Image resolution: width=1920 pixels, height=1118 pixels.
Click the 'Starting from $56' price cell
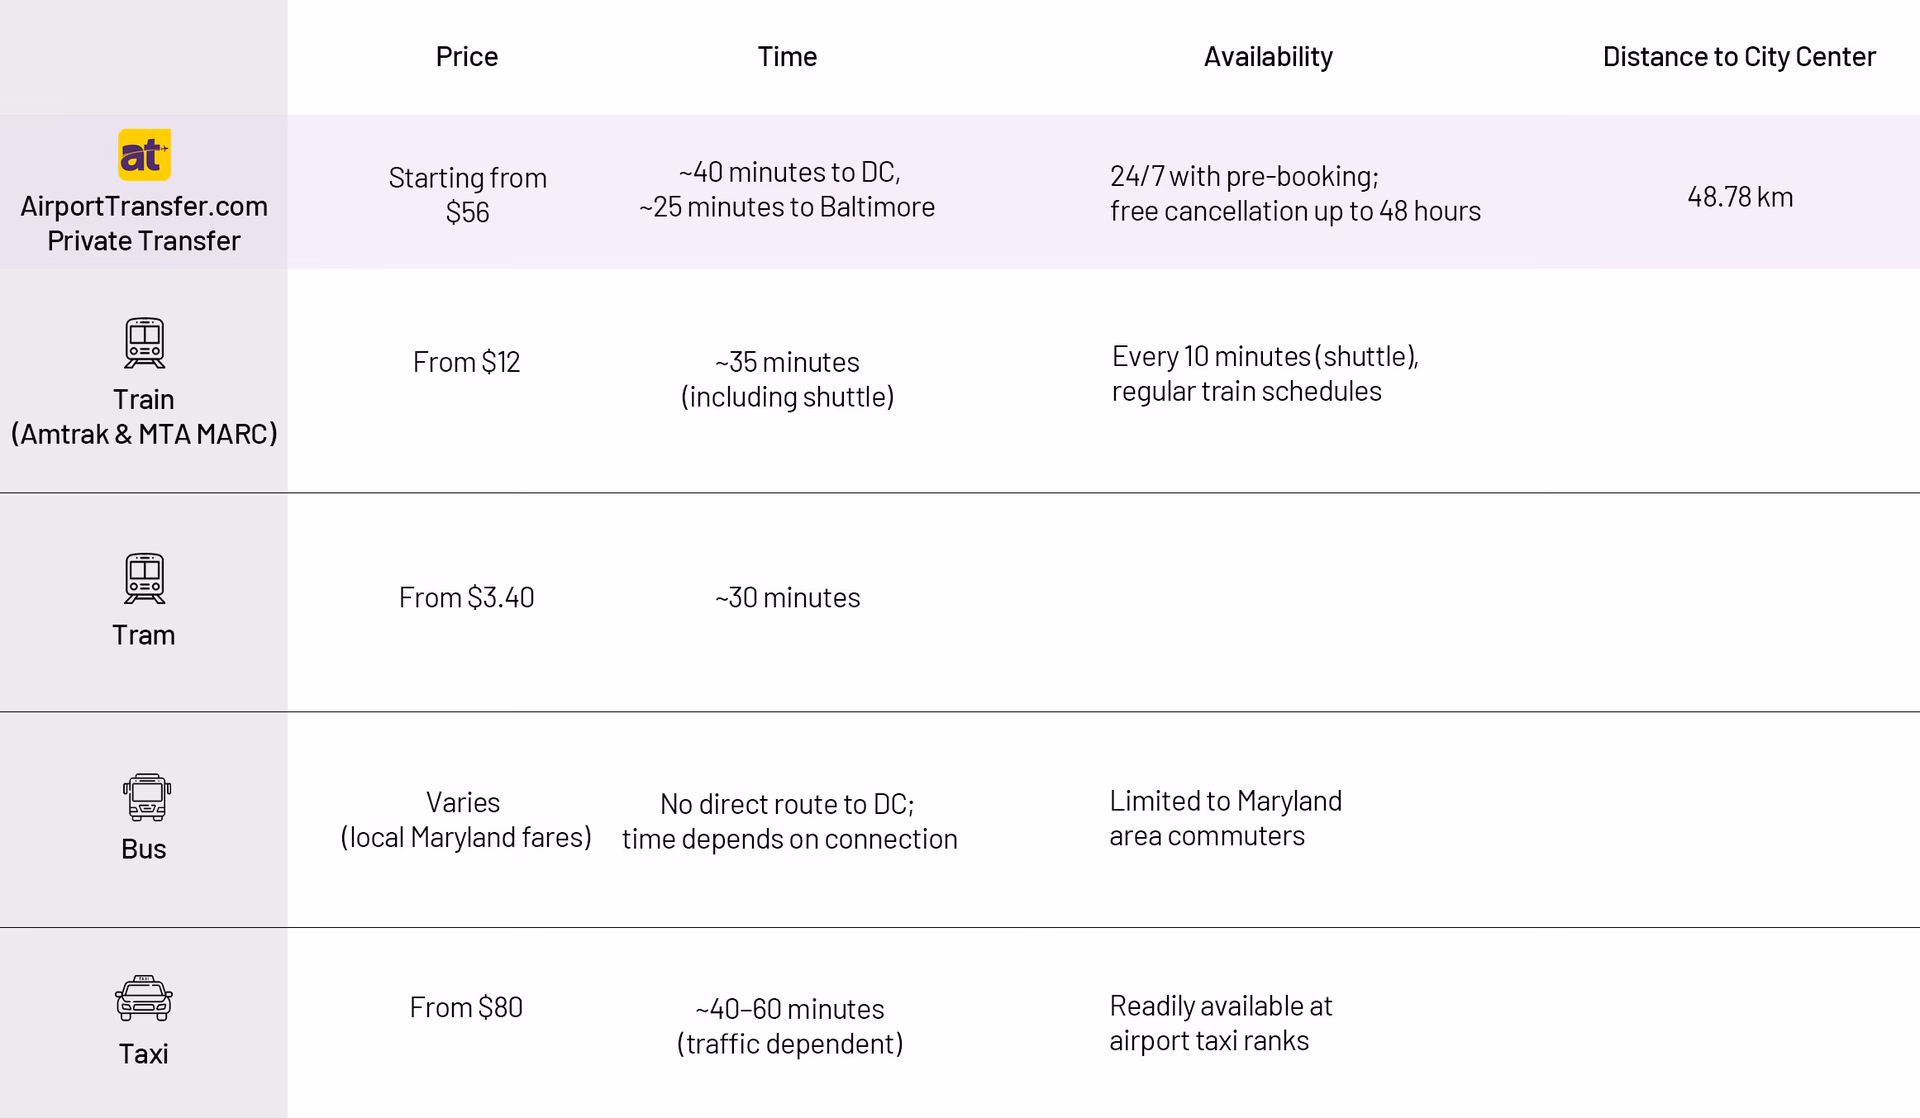467,195
